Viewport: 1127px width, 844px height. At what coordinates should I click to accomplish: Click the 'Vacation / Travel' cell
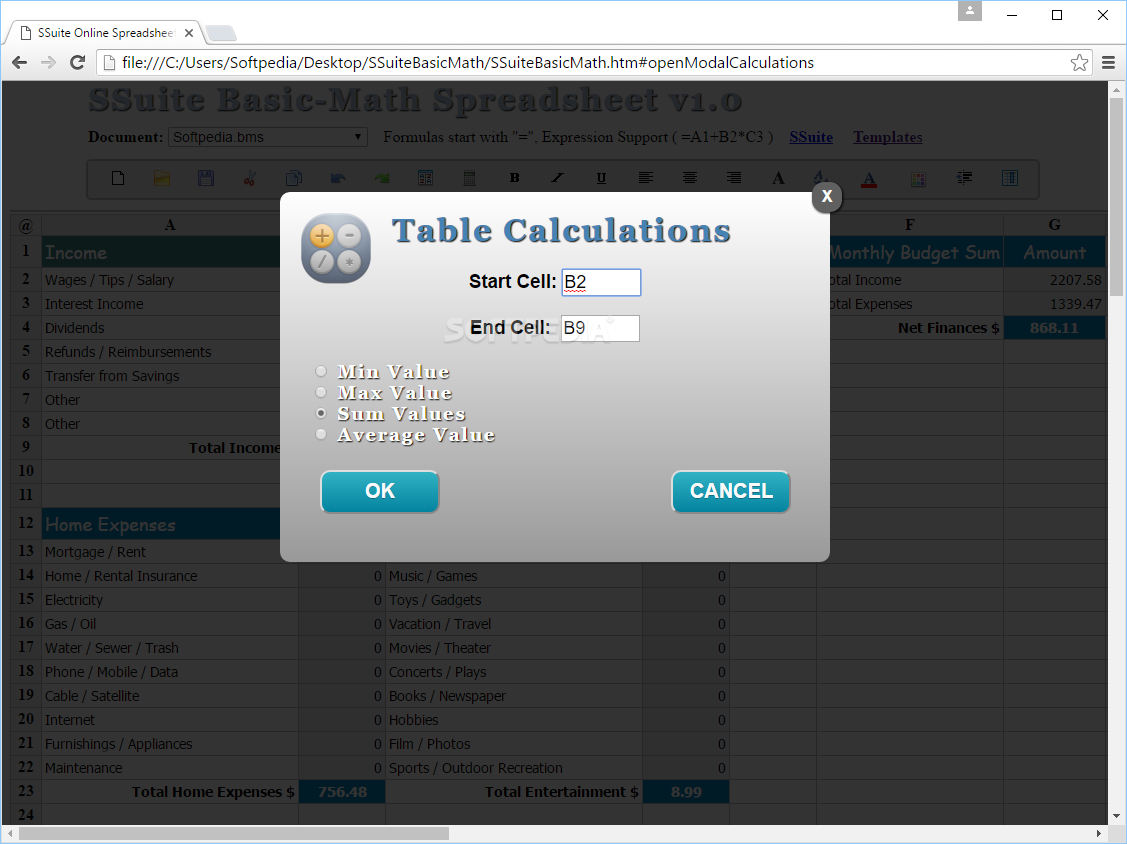(513, 624)
